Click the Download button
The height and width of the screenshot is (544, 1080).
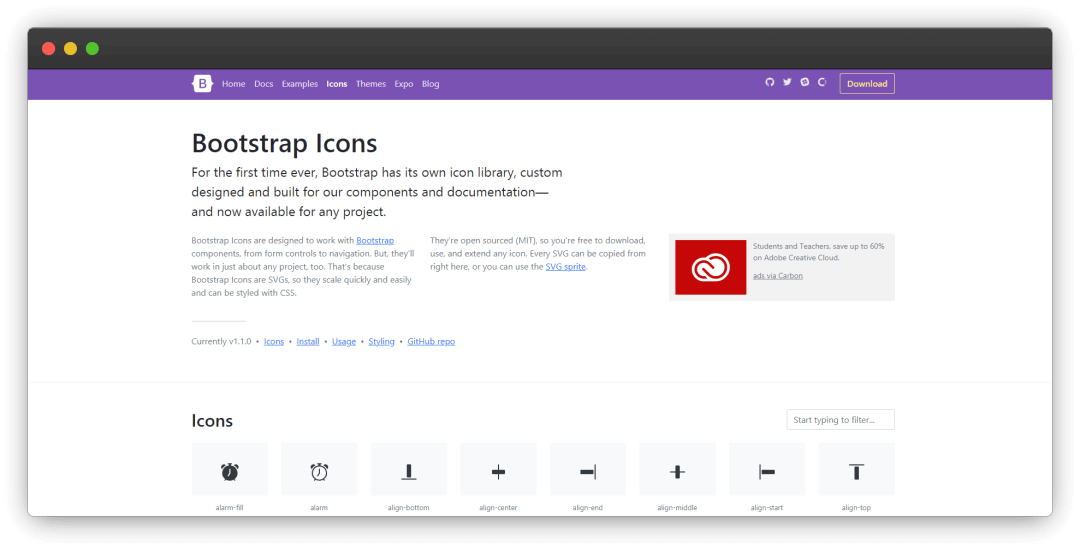(x=866, y=83)
